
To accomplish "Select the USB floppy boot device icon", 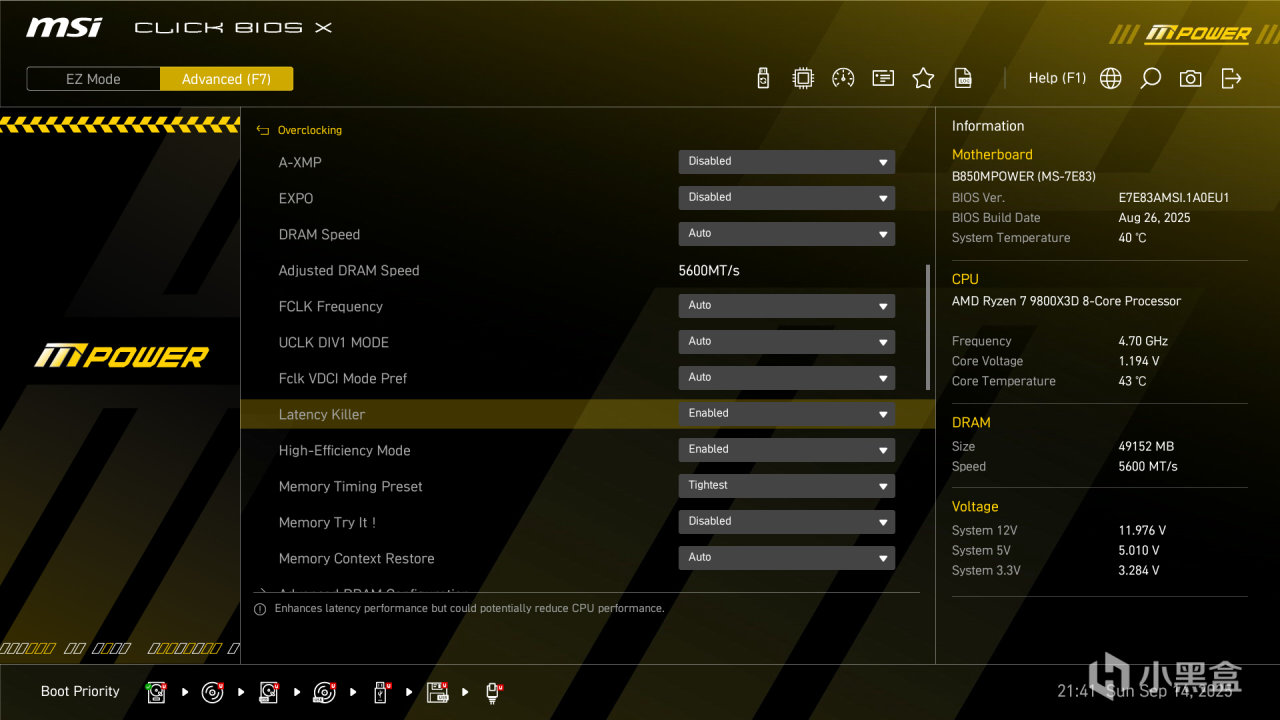I will [437, 692].
